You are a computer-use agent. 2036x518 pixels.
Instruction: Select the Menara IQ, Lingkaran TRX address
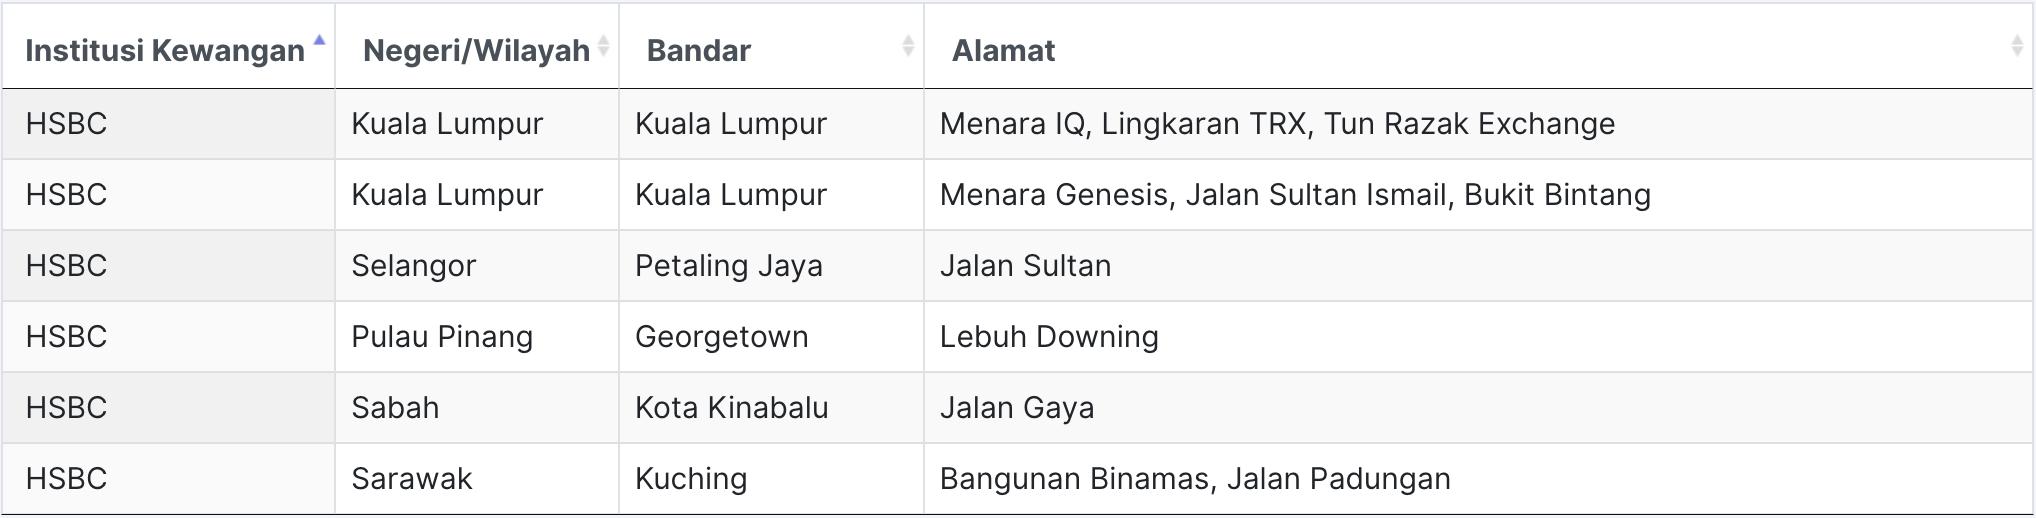tap(1276, 124)
